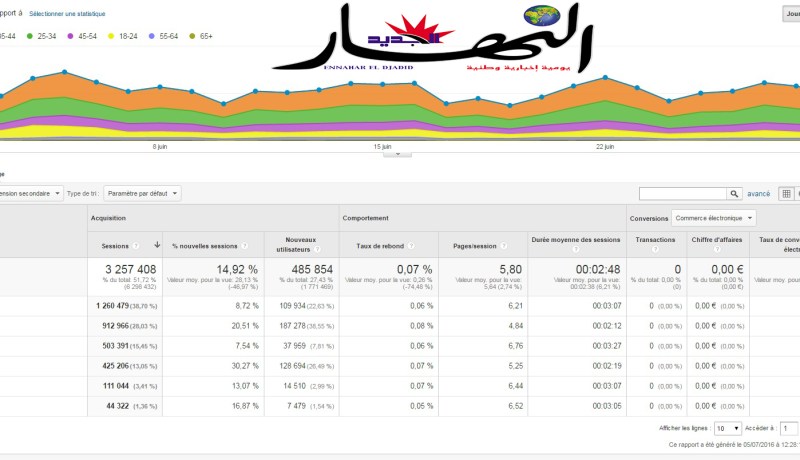The height and width of the screenshot is (460, 800).
Task: Click the chart point above 8 juin
Action: [x=160, y=87]
